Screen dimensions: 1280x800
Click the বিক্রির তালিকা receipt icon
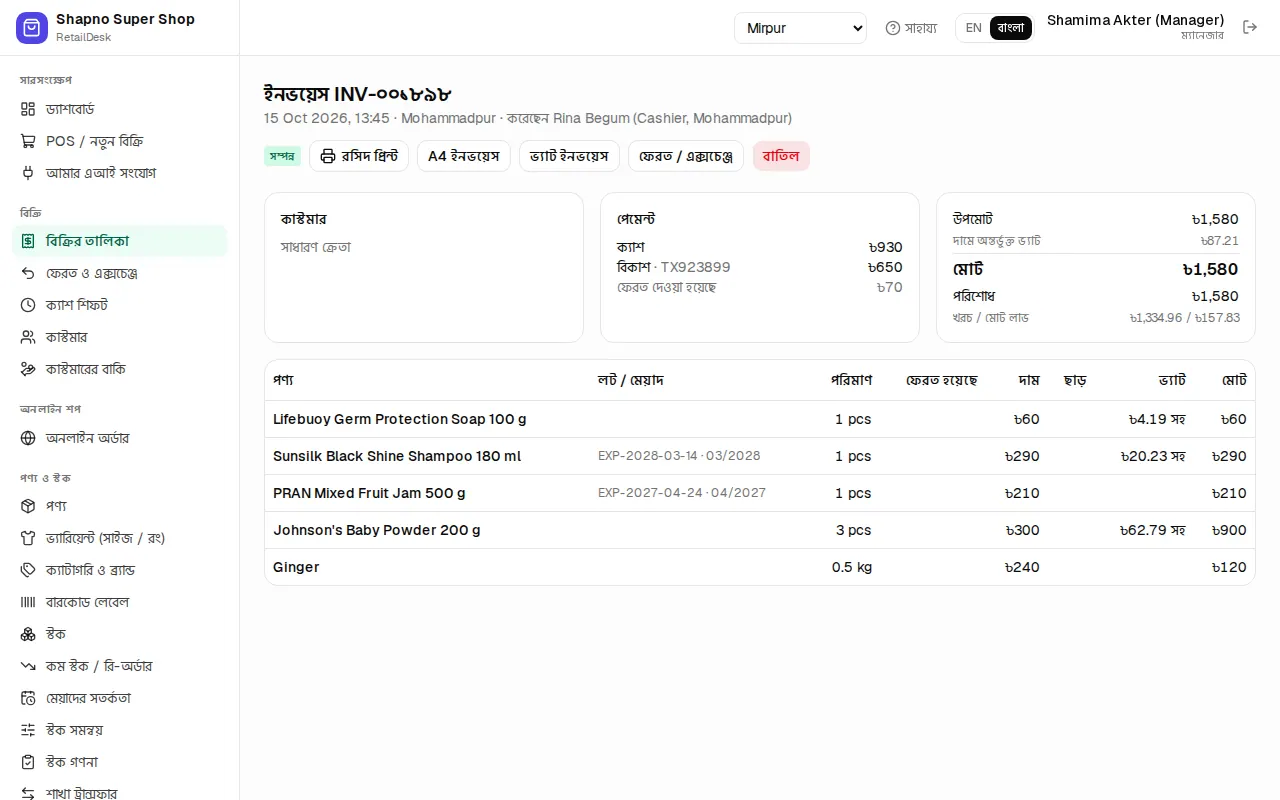pyautogui.click(x=28, y=241)
